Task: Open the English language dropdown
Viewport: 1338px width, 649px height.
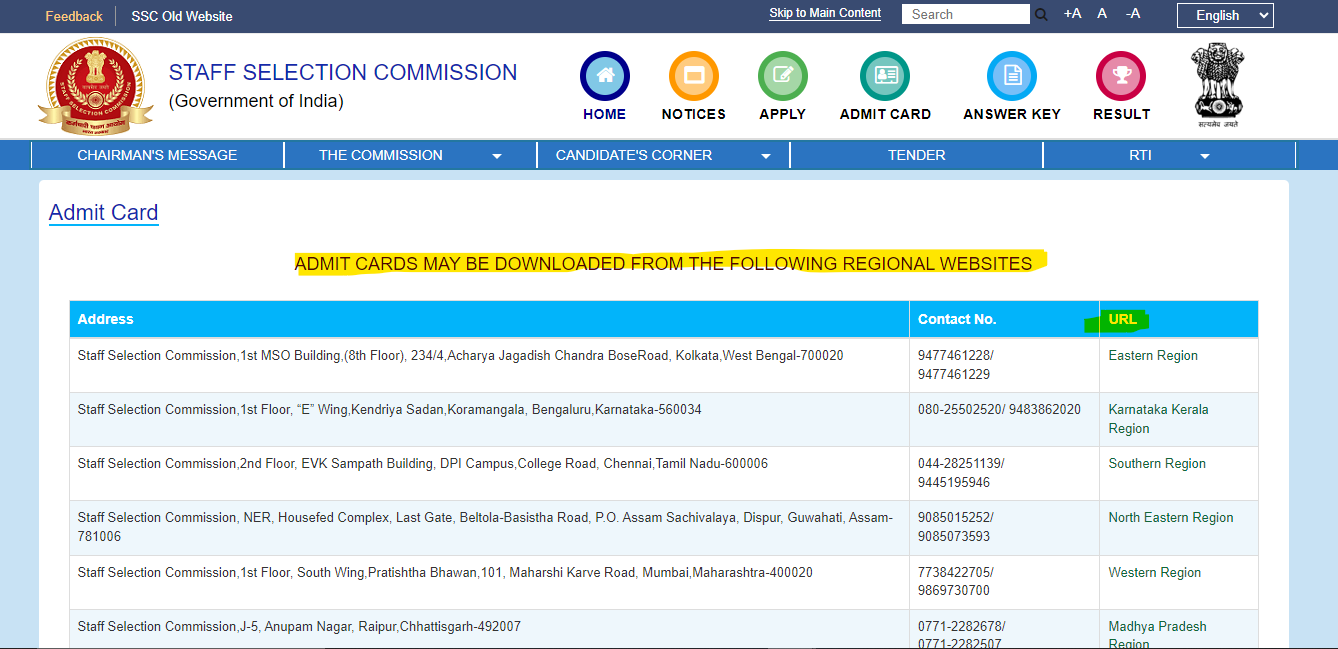Action: coord(1225,15)
